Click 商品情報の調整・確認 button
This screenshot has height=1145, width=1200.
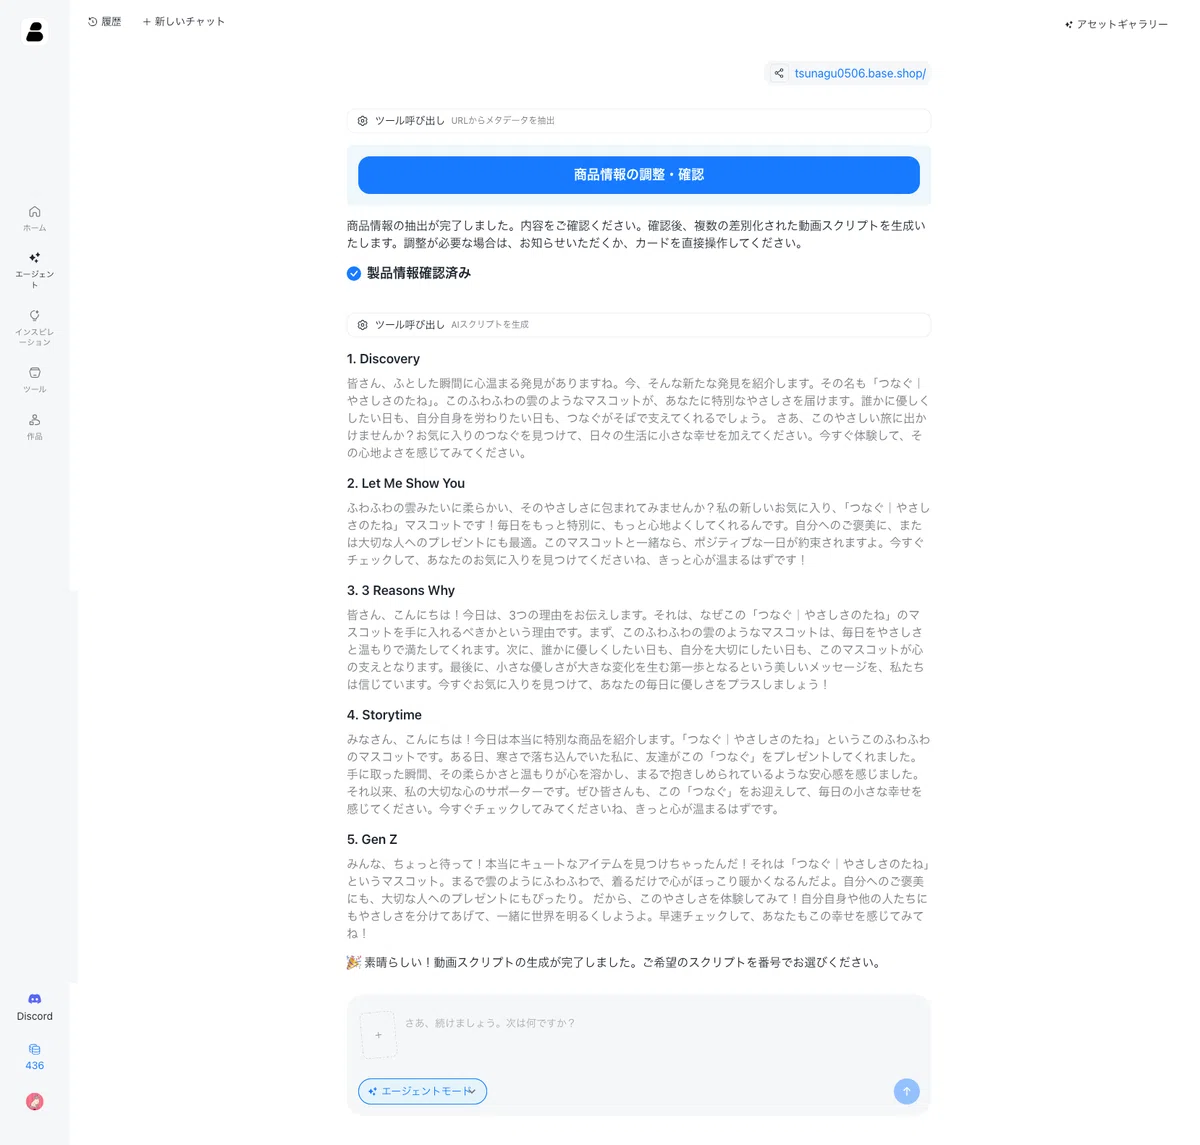(x=639, y=175)
